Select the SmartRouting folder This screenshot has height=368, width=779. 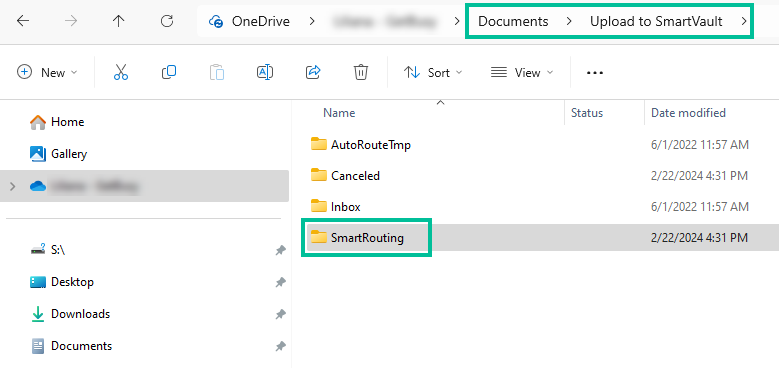367,237
